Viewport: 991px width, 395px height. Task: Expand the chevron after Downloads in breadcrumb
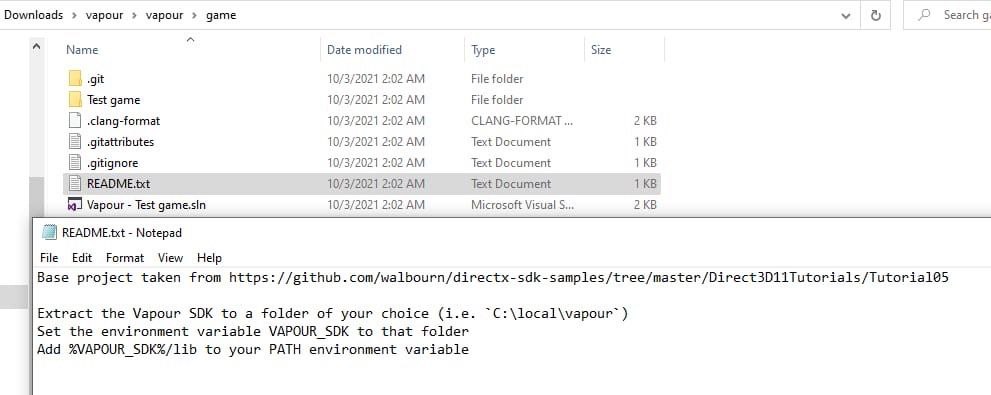click(74, 15)
